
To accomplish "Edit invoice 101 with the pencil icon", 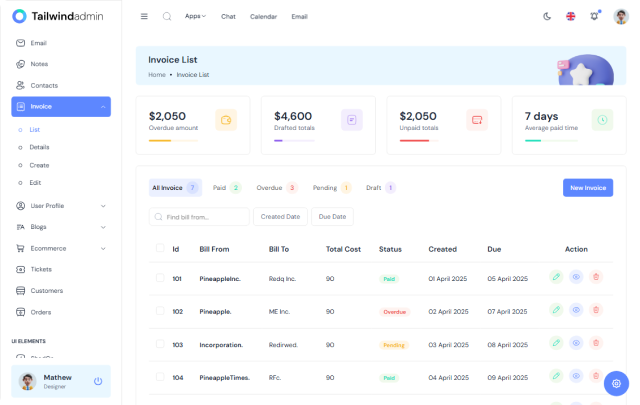I will point(556,277).
